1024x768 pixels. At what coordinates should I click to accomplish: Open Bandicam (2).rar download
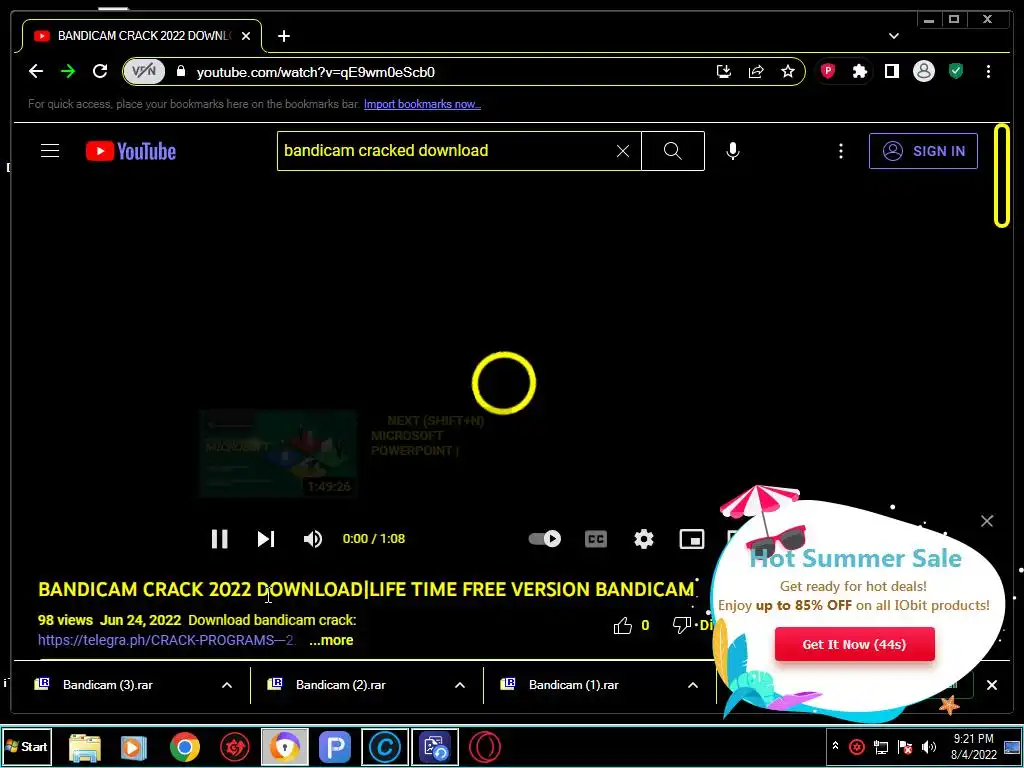tap(340, 684)
